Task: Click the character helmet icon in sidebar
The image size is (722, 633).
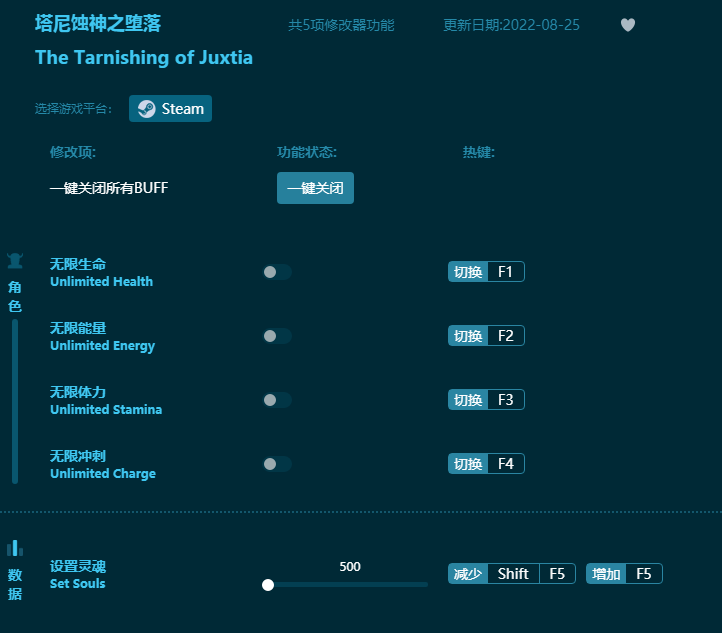Action: coord(15,261)
